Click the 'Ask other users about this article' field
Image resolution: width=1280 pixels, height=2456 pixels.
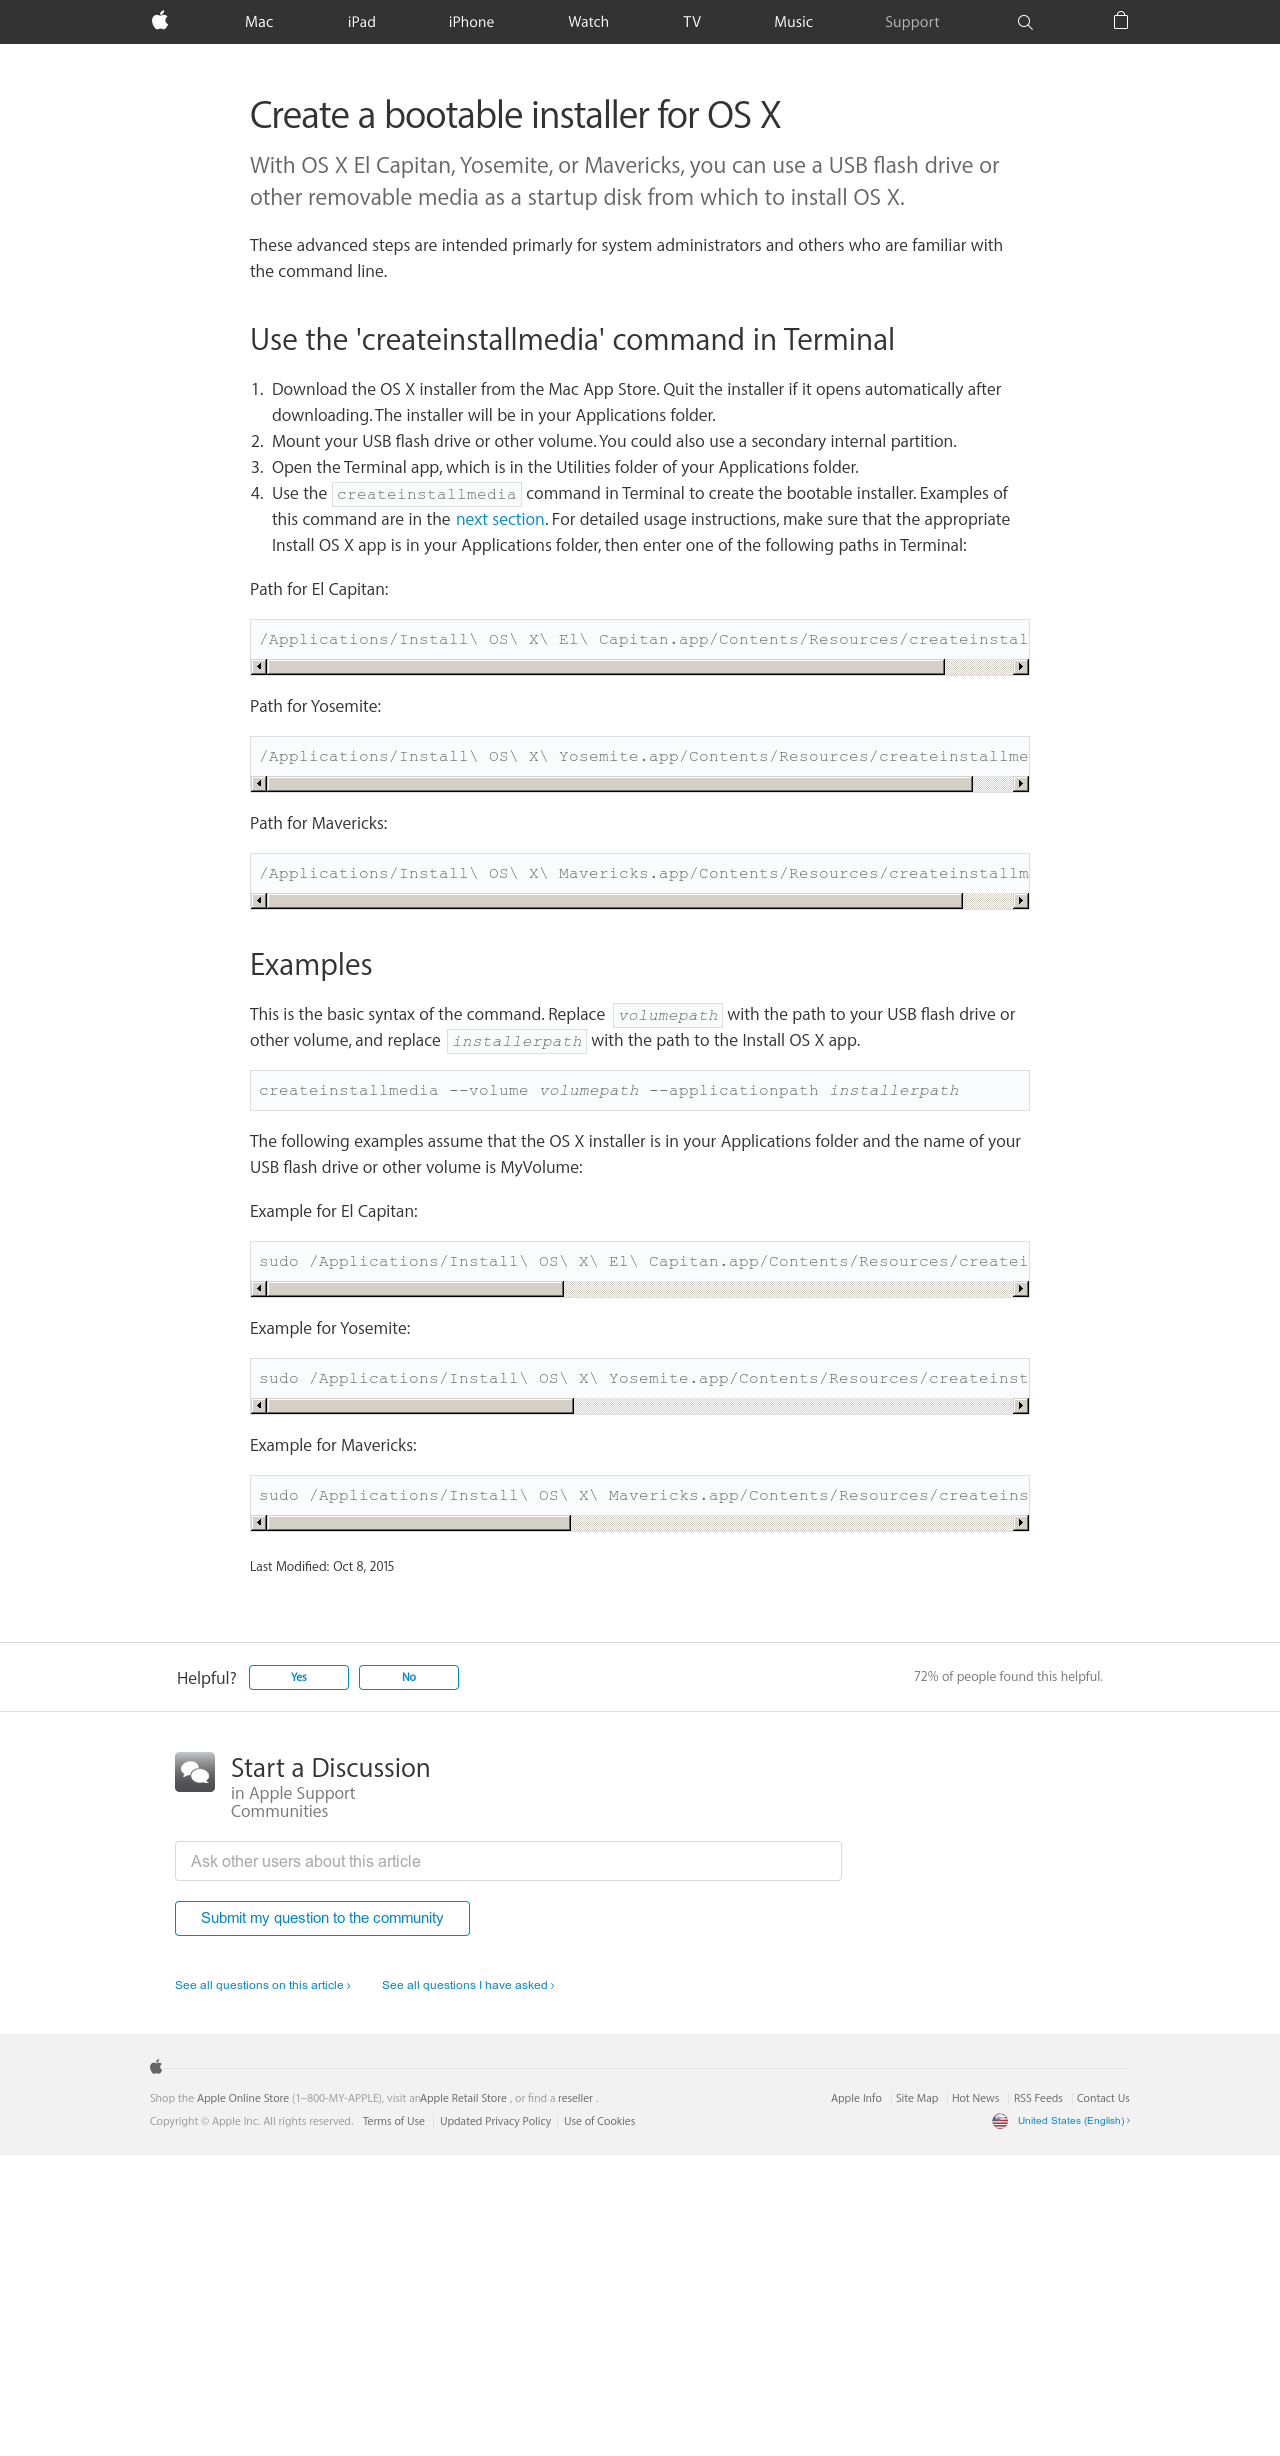point(508,1861)
